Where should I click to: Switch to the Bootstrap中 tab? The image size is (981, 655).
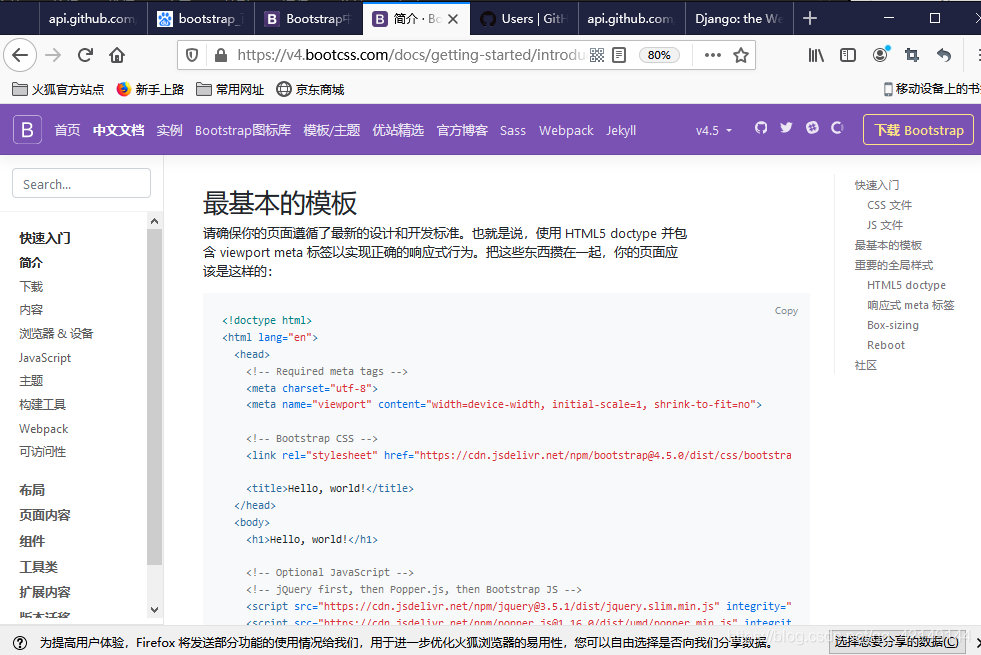coord(309,19)
